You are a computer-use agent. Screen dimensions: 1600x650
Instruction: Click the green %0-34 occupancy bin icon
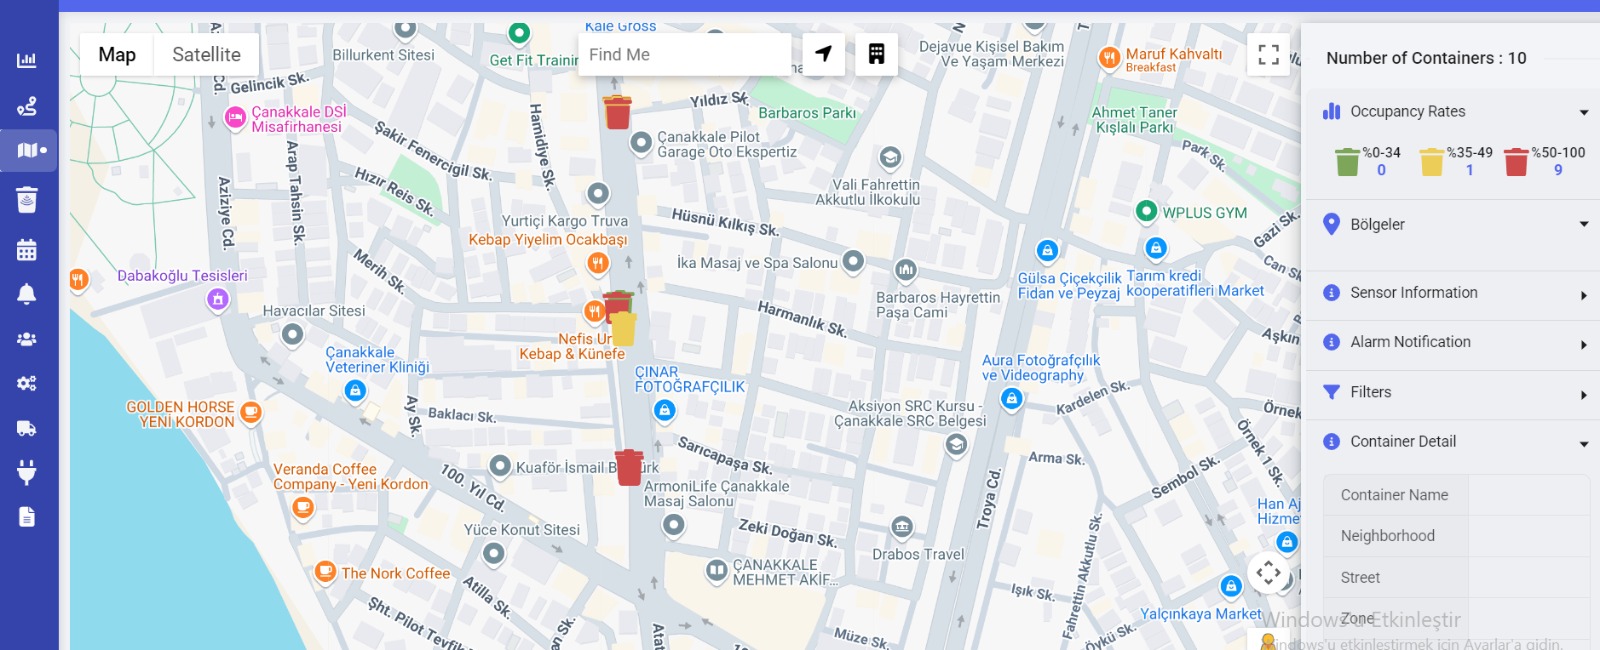(x=1347, y=161)
